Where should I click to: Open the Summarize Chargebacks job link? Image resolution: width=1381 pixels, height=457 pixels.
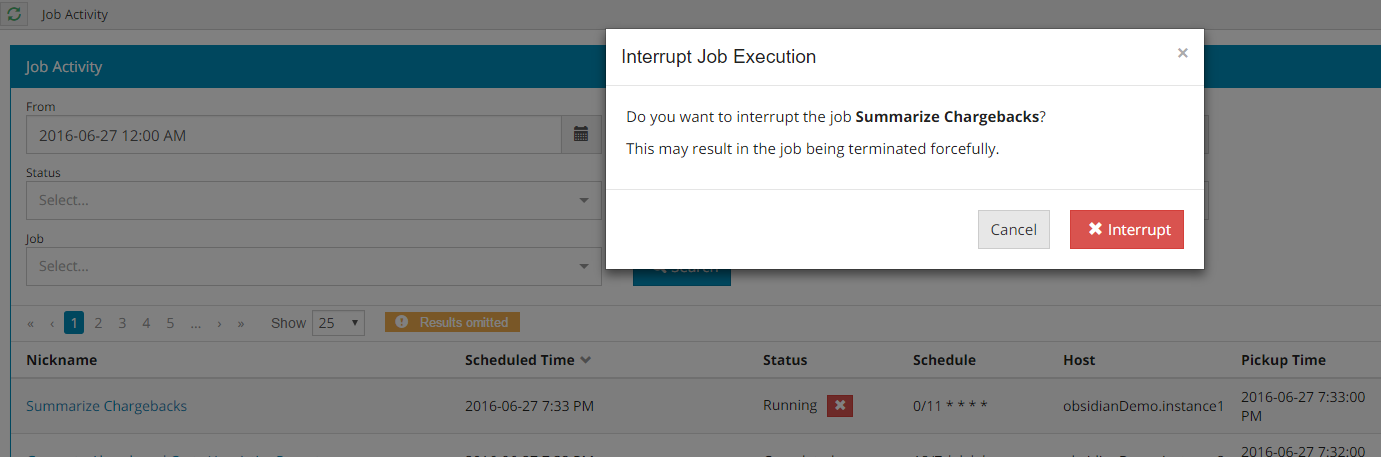coord(106,406)
